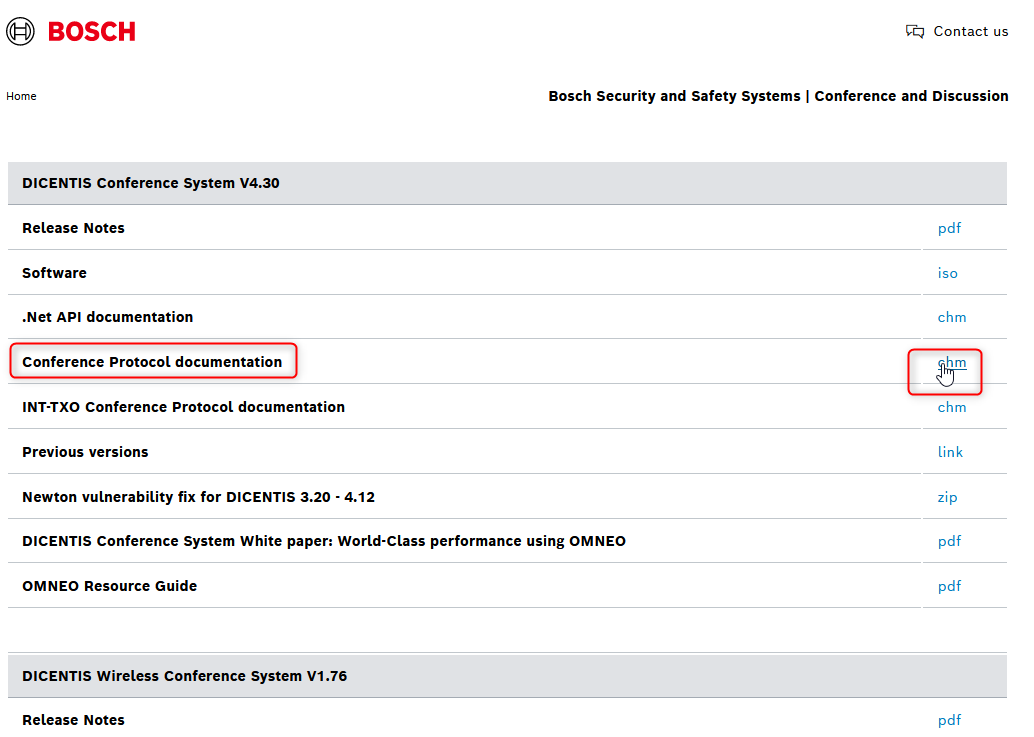Click the Newton vulnerability fix row title
The height and width of the screenshot is (737, 1034).
(198, 497)
